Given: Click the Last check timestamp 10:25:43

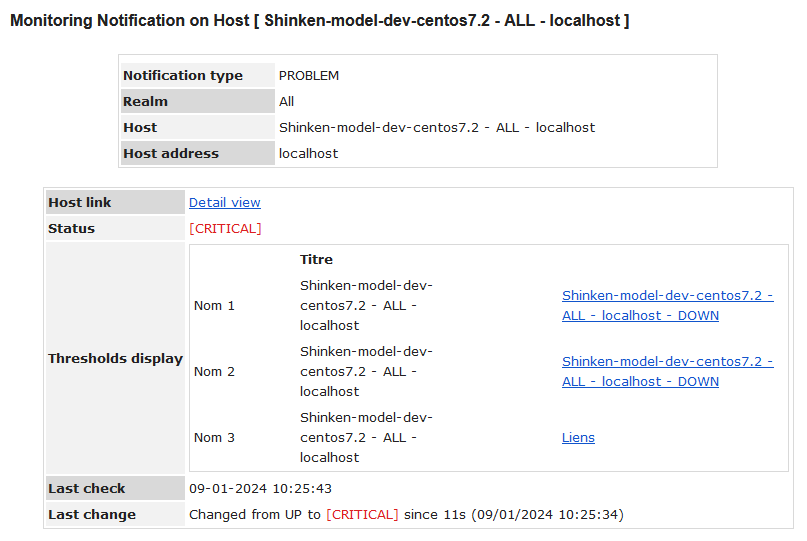Looking at the screenshot, I should point(260,488).
